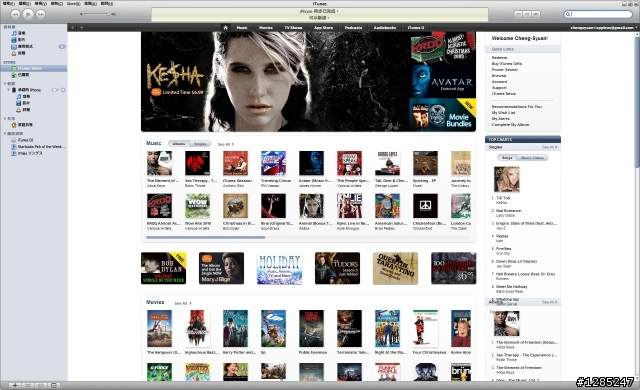Click the previous track rewind button
The width and height of the screenshot is (640, 390).
coord(15,14)
